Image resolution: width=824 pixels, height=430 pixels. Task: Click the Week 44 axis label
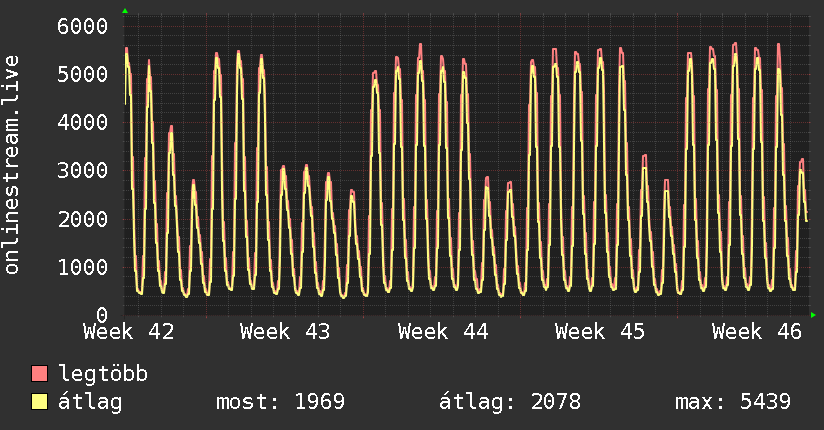(x=443, y=332)
